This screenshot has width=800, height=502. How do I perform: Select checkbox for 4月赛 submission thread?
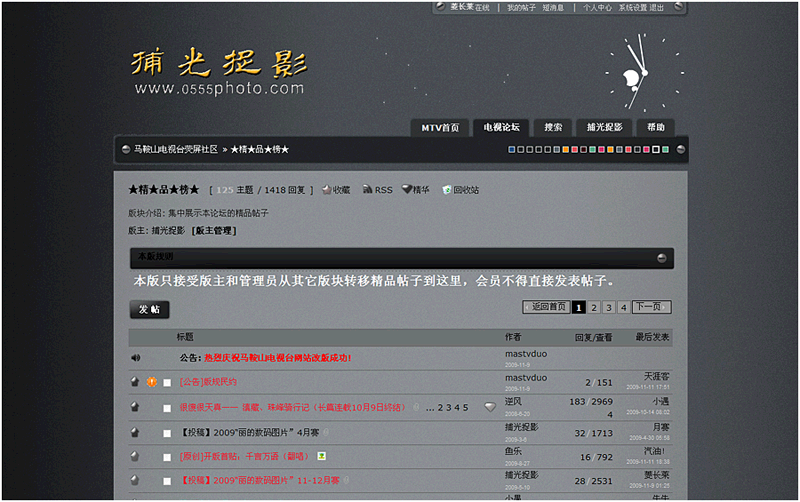click(168, 433)
